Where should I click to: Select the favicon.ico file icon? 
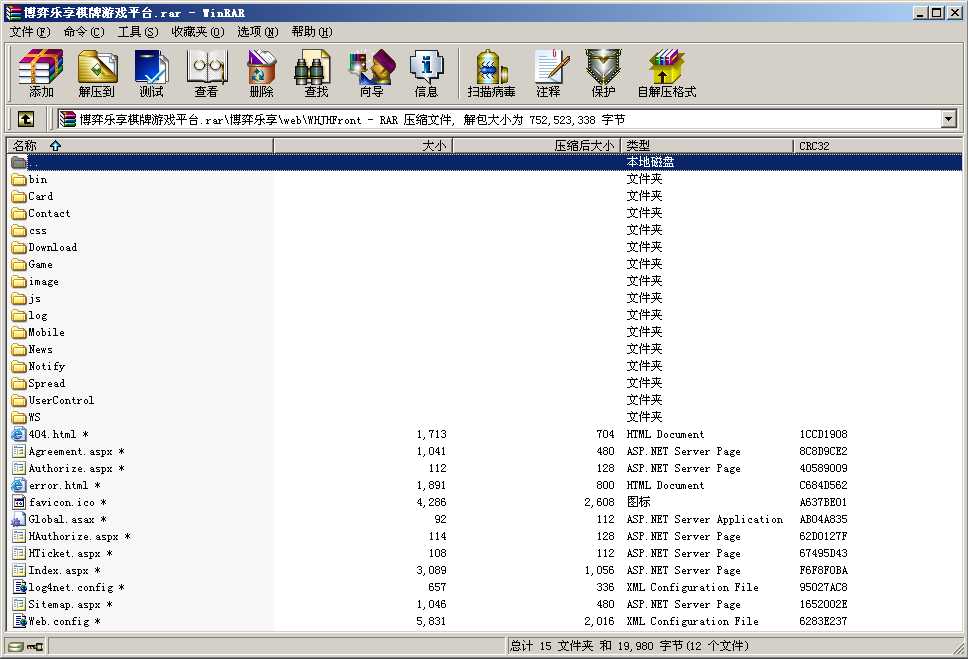tap(19, 502)
